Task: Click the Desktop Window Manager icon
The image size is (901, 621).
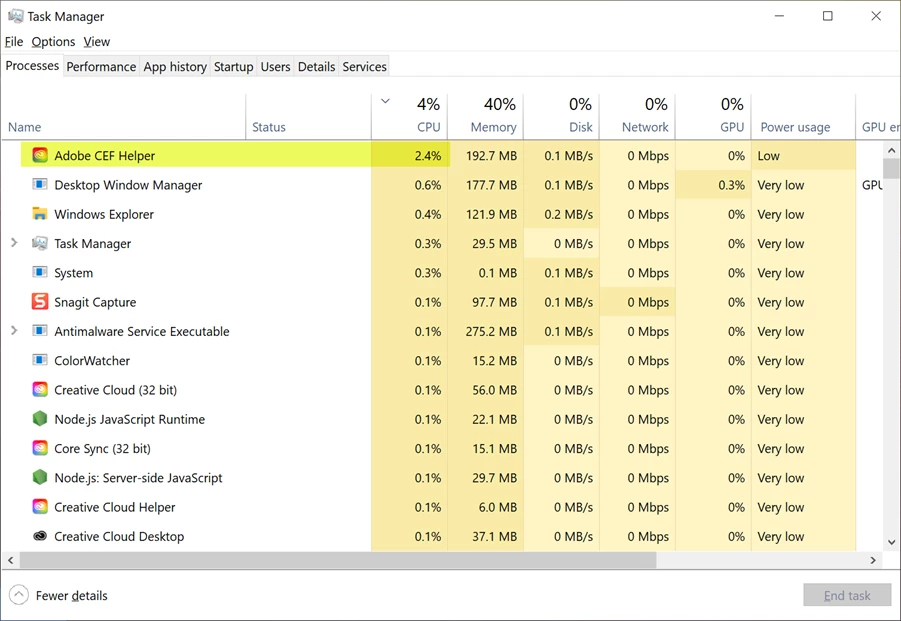Action: 40,184
